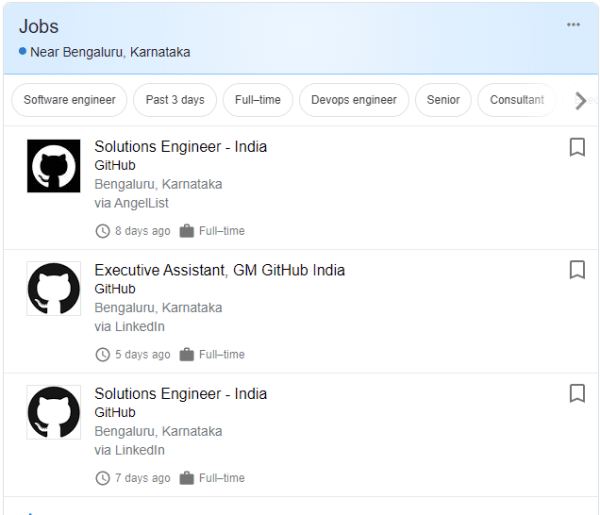Screen dimensions: 600x515
Task: Apply the "Past 3 days" filter chip
Action: click(175, 100)
